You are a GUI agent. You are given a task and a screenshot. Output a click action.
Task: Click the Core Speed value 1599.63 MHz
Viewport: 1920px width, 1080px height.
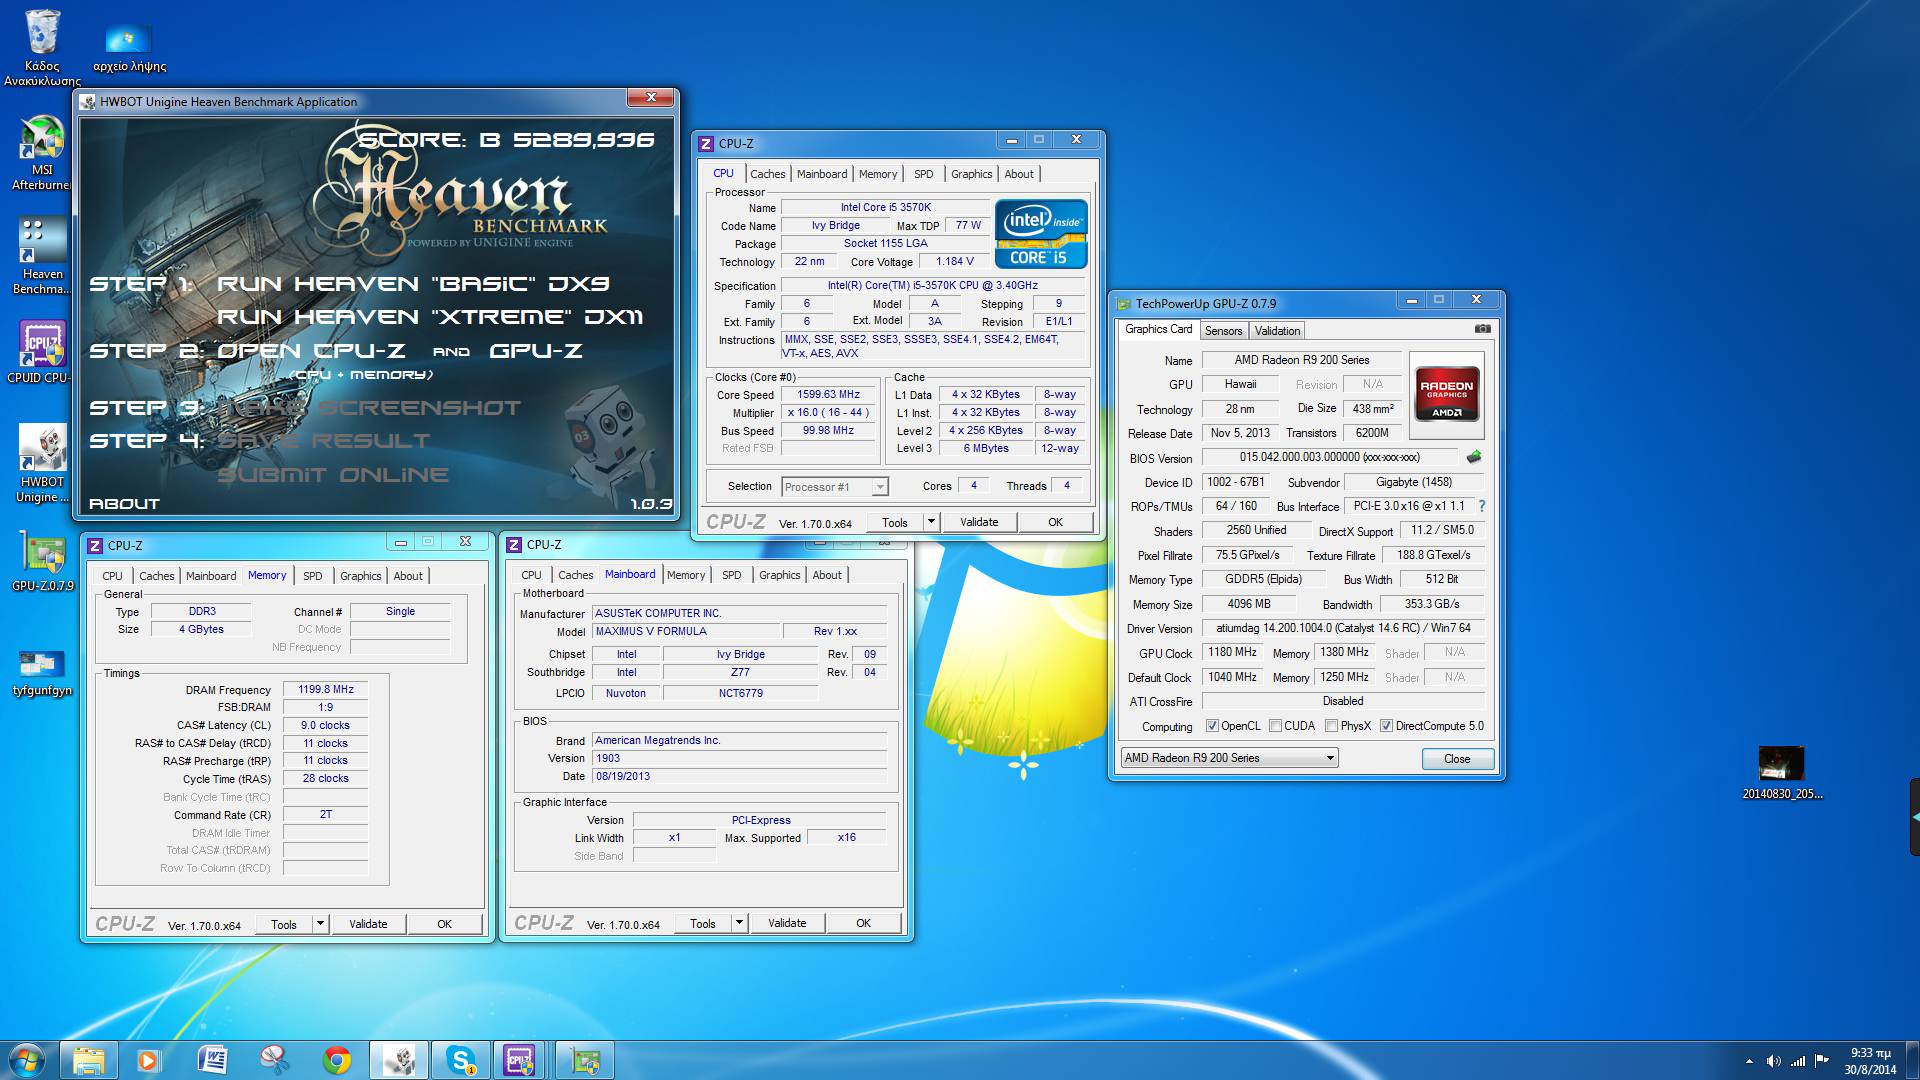click(829, 395)
